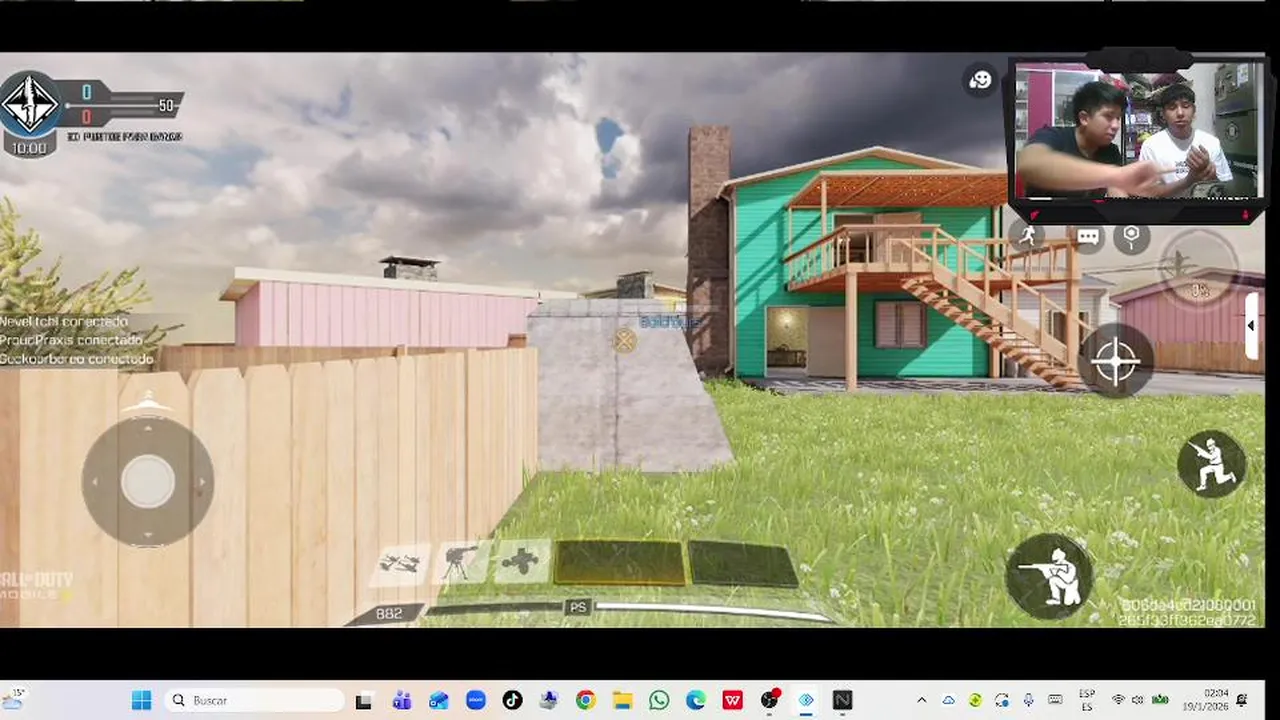This screenshot has height=720, width=1280.
Task: Open Microsoft Edge from the taskbar
Action: click(696, 701)
